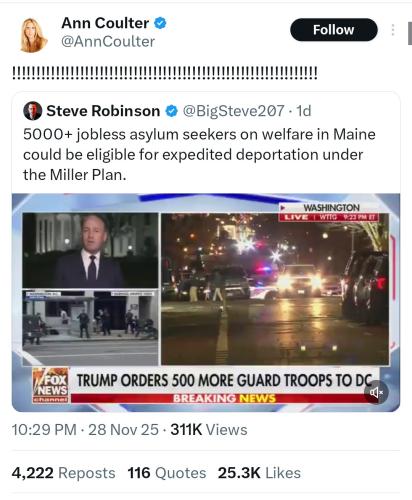Click the 10:29 PM tweet timestamp

pos(44,430)
